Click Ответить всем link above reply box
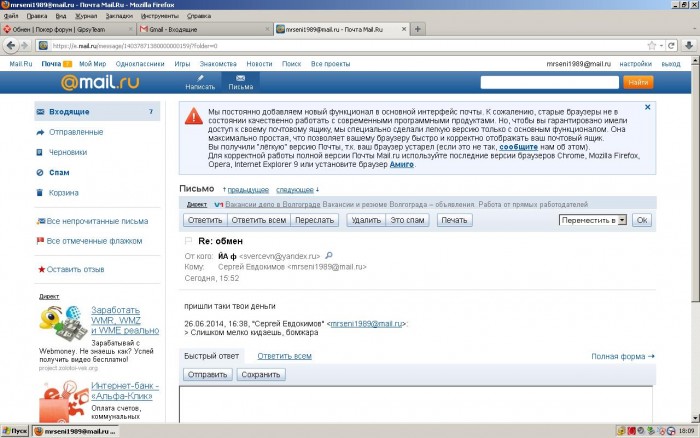The image size is (700, 438). coord(284,356)
